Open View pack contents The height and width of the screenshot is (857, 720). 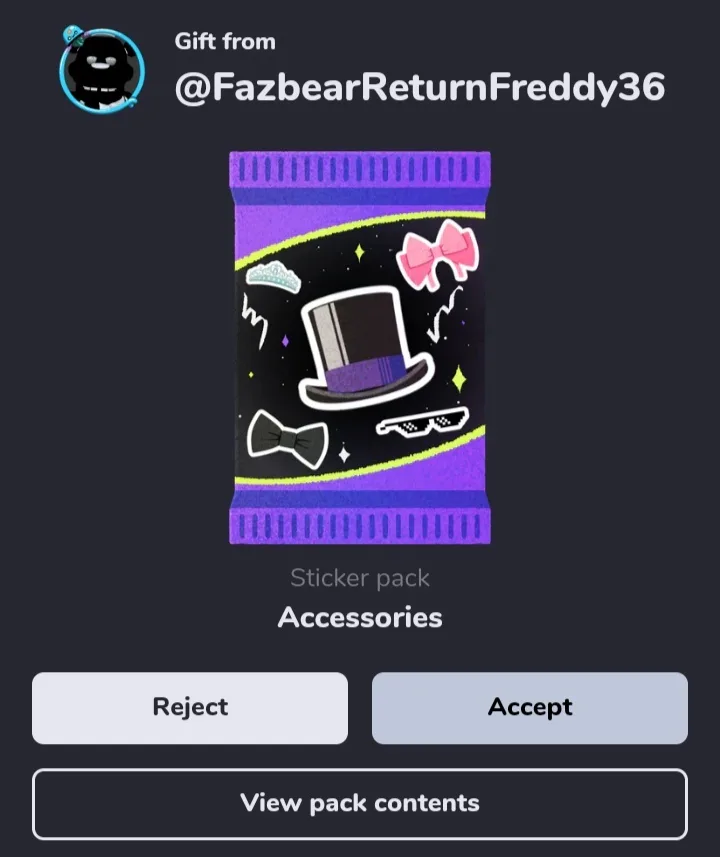[360, 803]
